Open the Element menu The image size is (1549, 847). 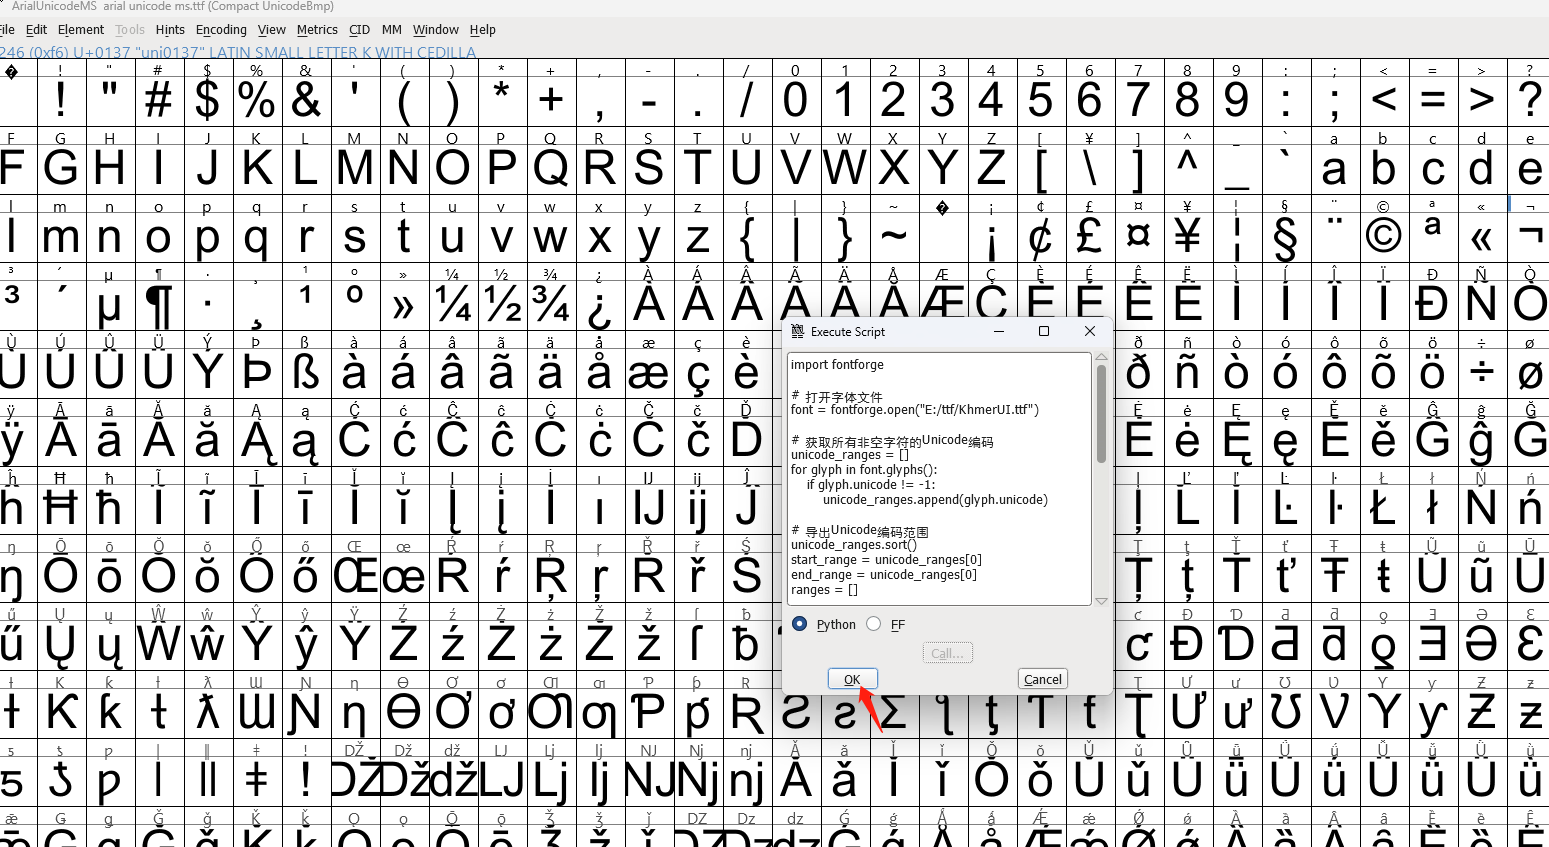click(81, 30)
